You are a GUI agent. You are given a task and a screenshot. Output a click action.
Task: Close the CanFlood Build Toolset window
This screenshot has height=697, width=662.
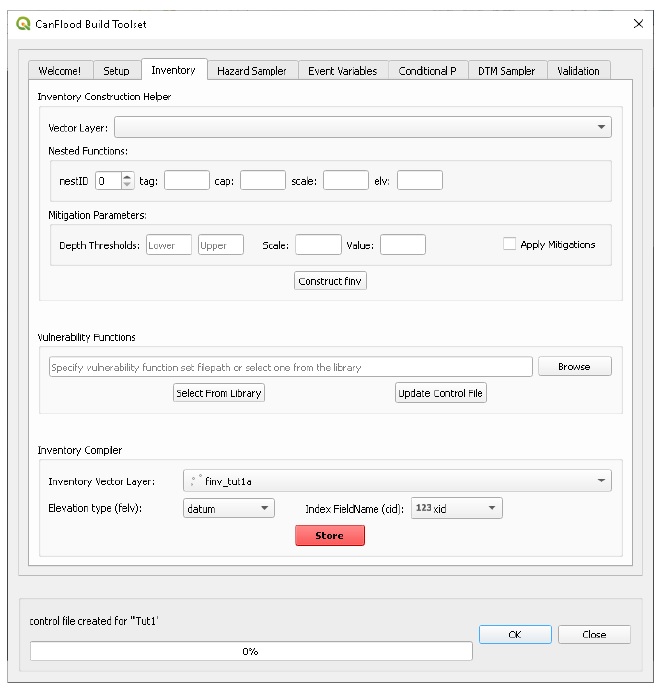click(x=638, y=24)
